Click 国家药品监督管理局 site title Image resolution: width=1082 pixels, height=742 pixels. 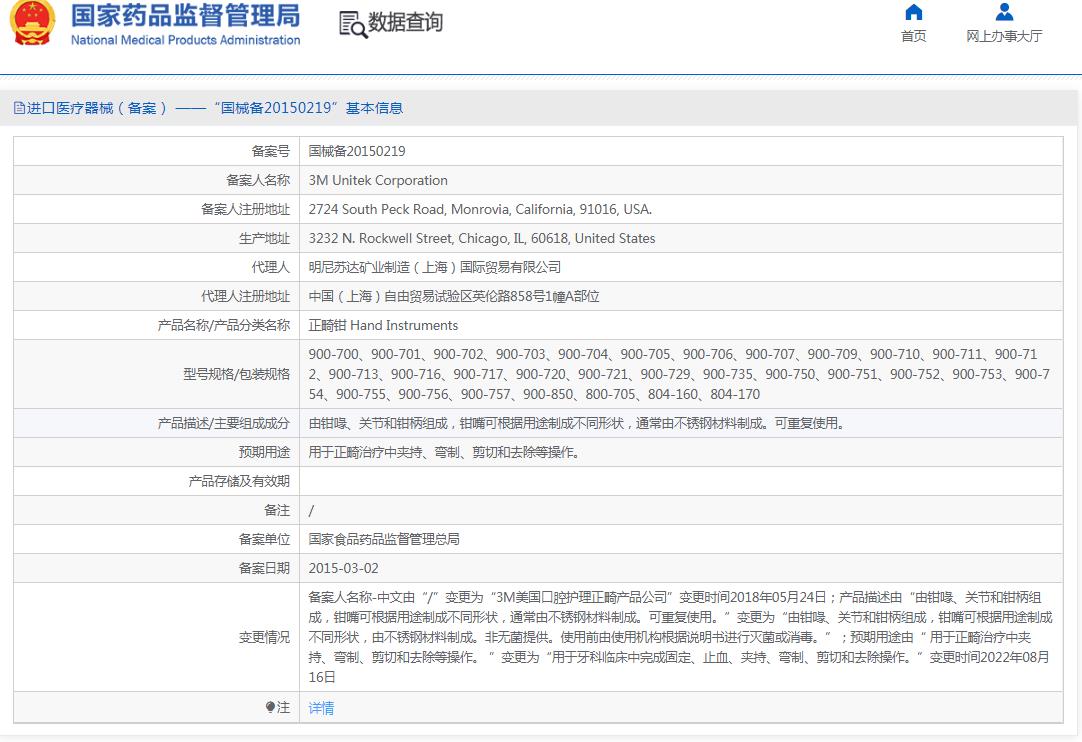tap(186, 15)
